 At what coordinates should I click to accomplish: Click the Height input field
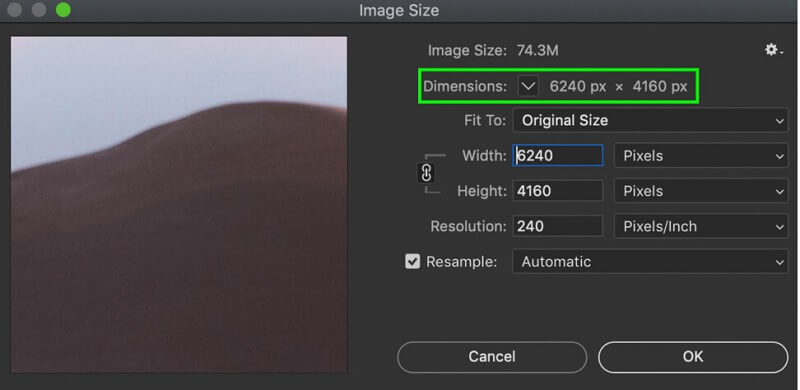[x=558, y=191]
